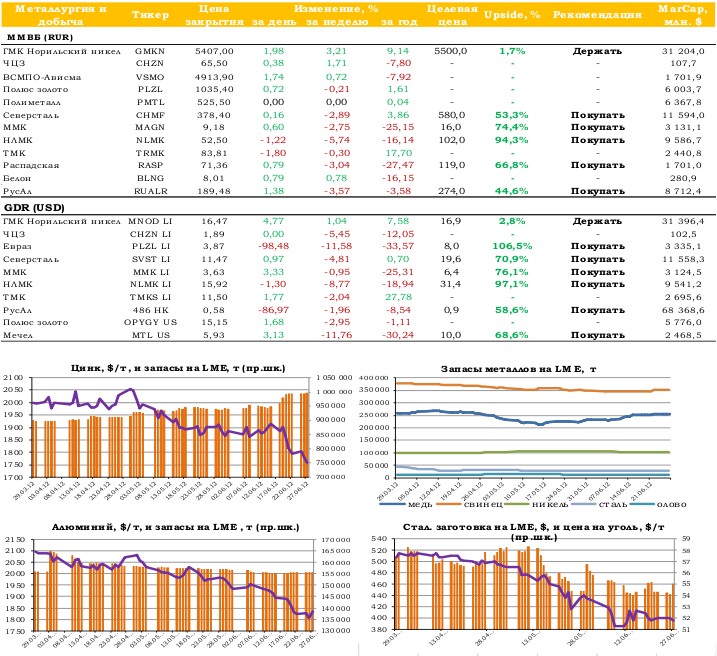Image resolution: width=717 pixels, height=656 pixels.
Task: Click the GMKN ticker cell
Action: 150,51
